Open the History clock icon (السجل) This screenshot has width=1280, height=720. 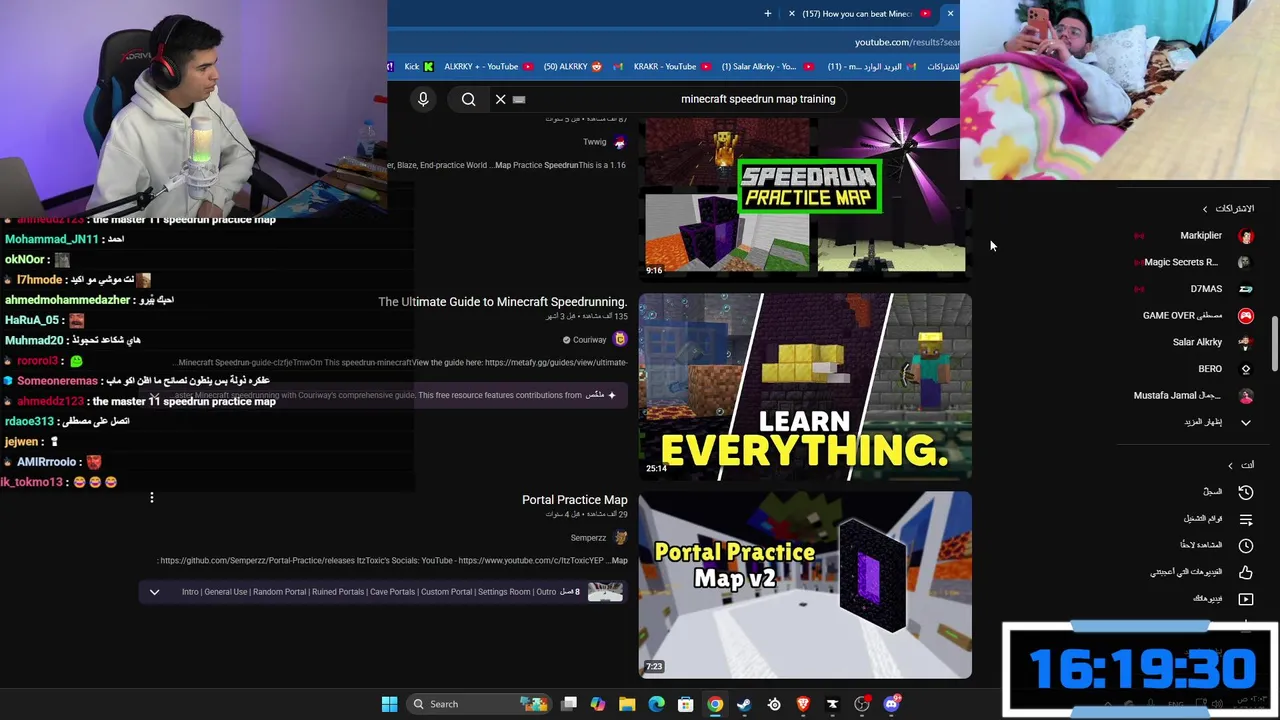point(1246,492)
